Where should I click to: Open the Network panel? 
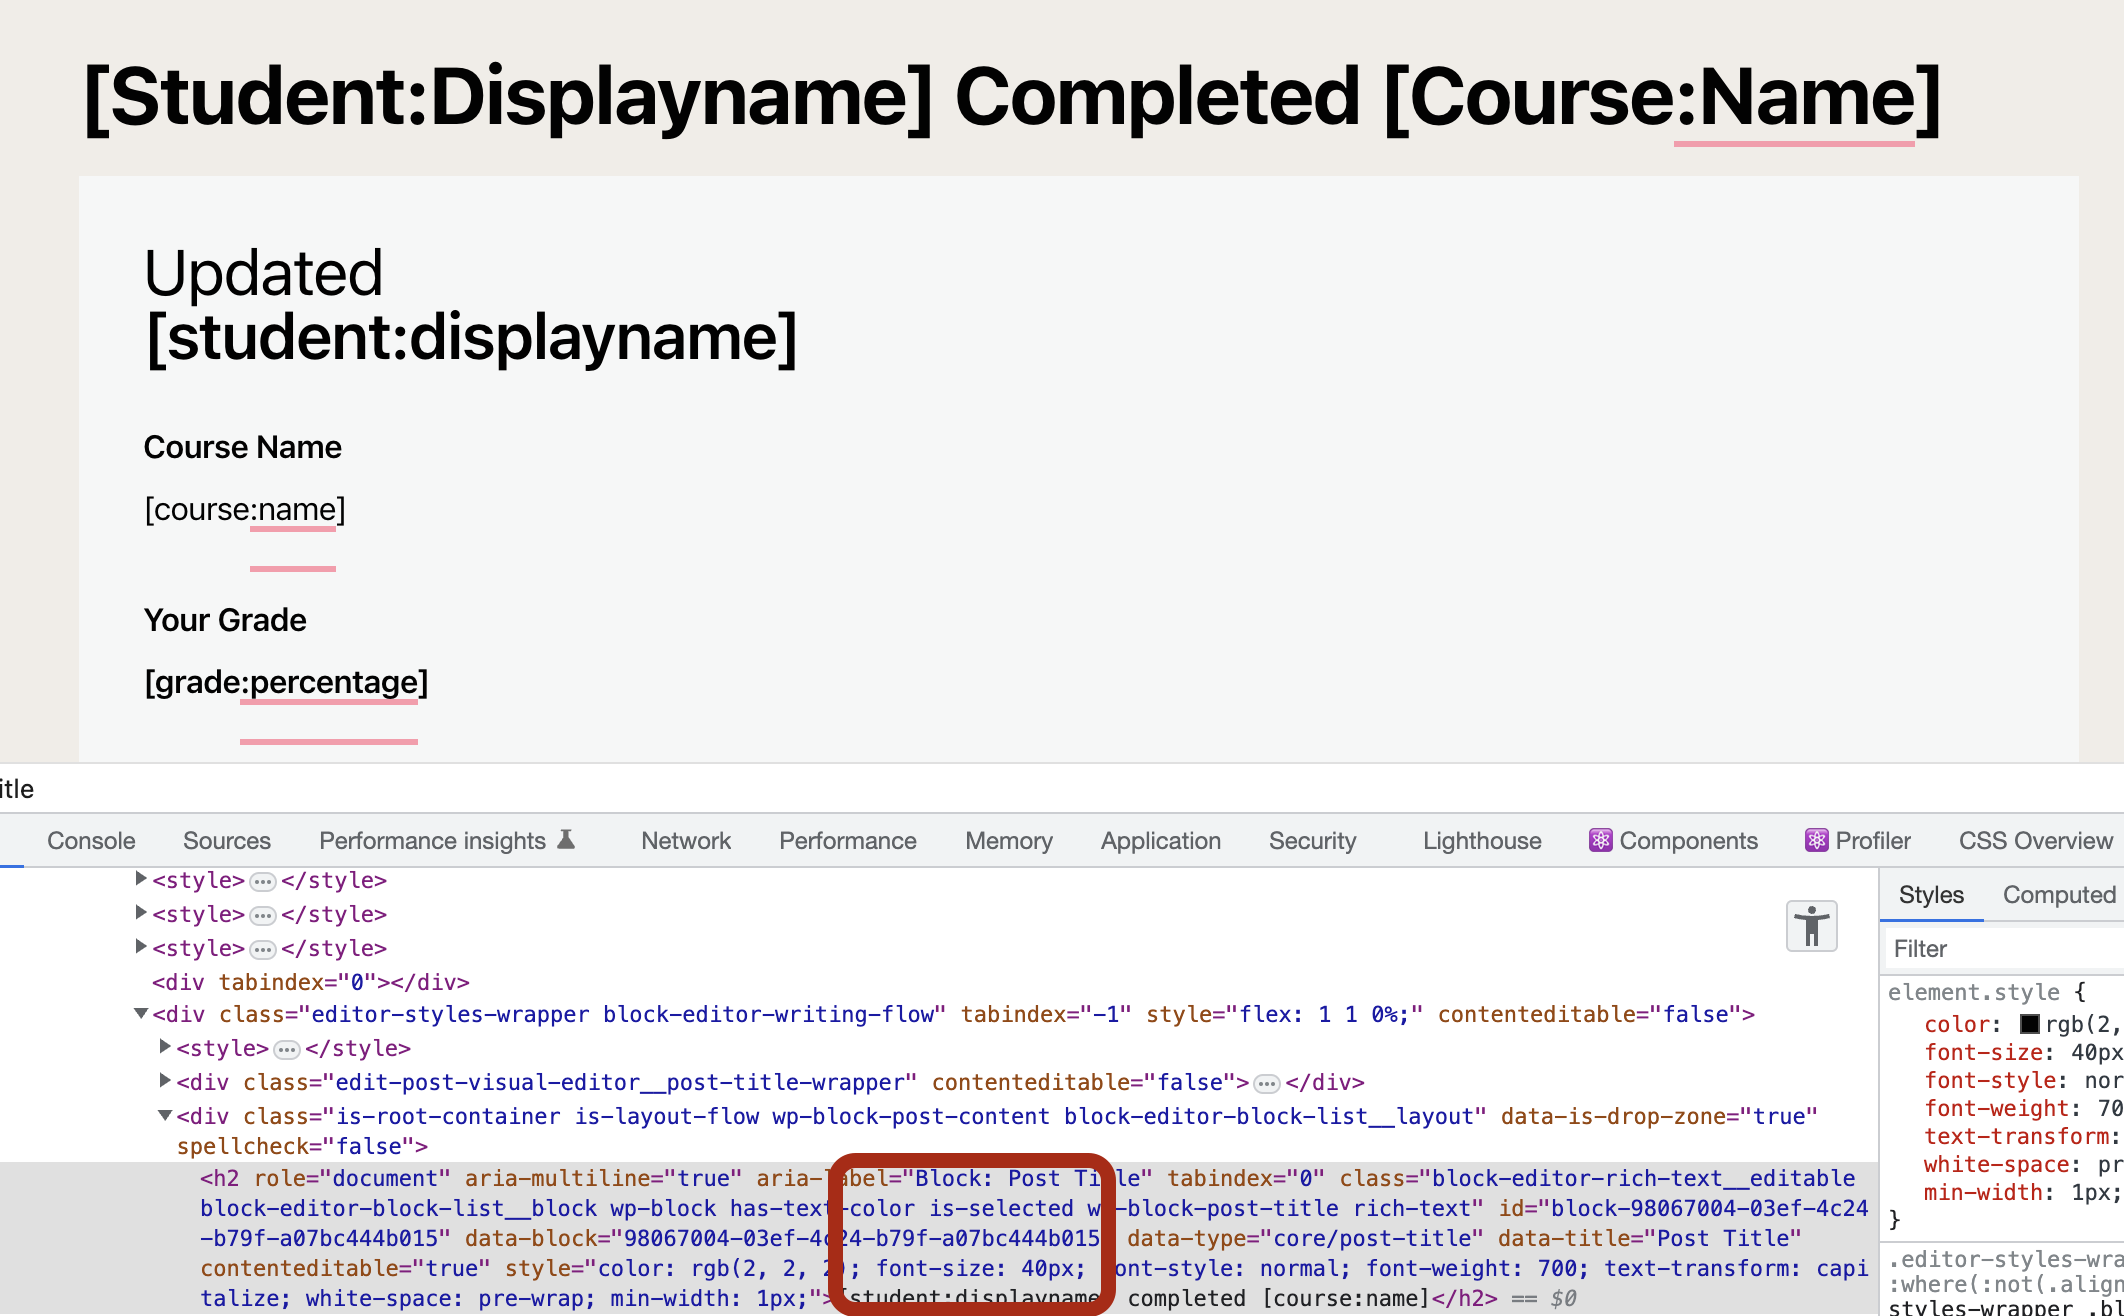(685, 840)
